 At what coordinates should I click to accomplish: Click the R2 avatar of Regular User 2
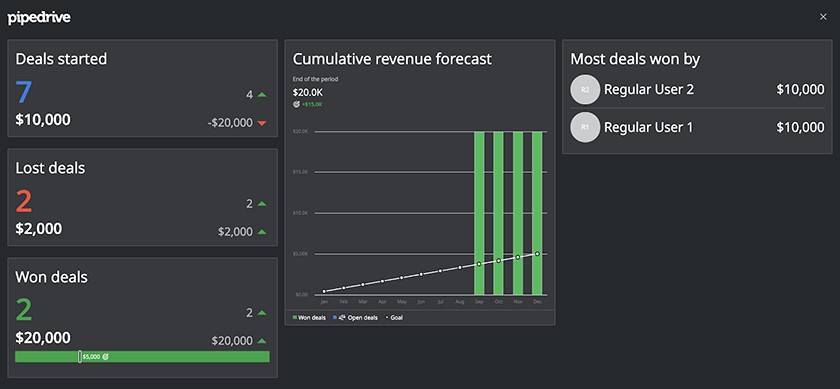click(585, 90)
